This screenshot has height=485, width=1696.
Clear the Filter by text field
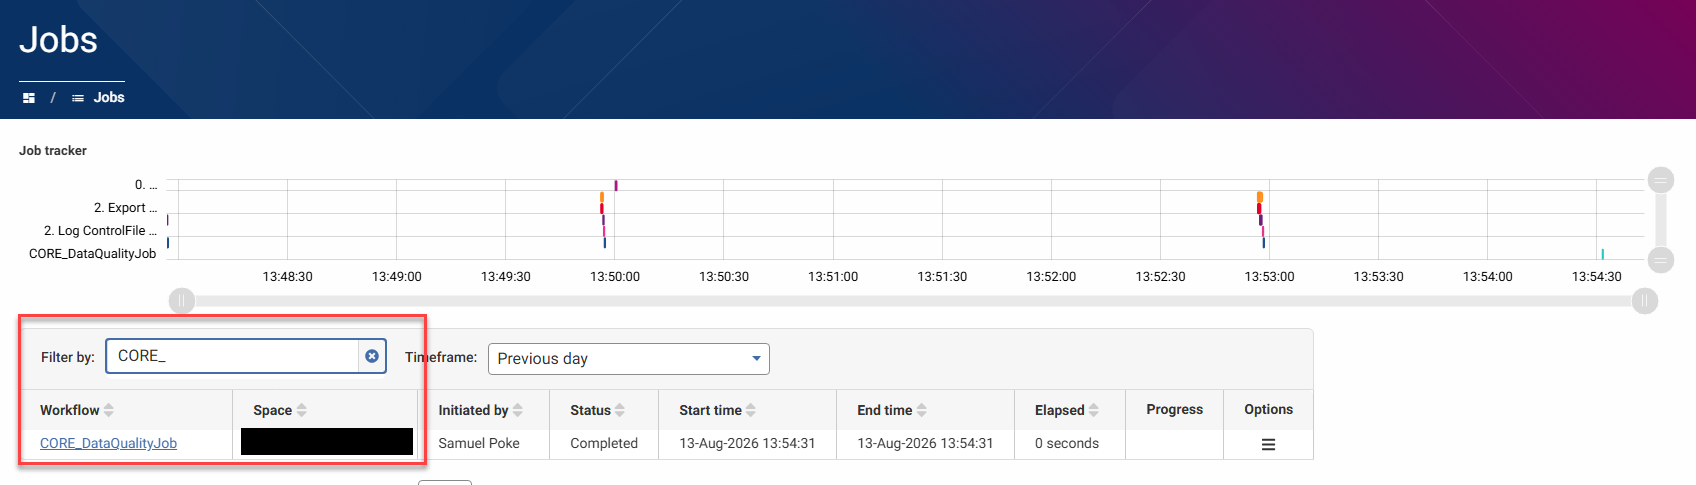372,356
